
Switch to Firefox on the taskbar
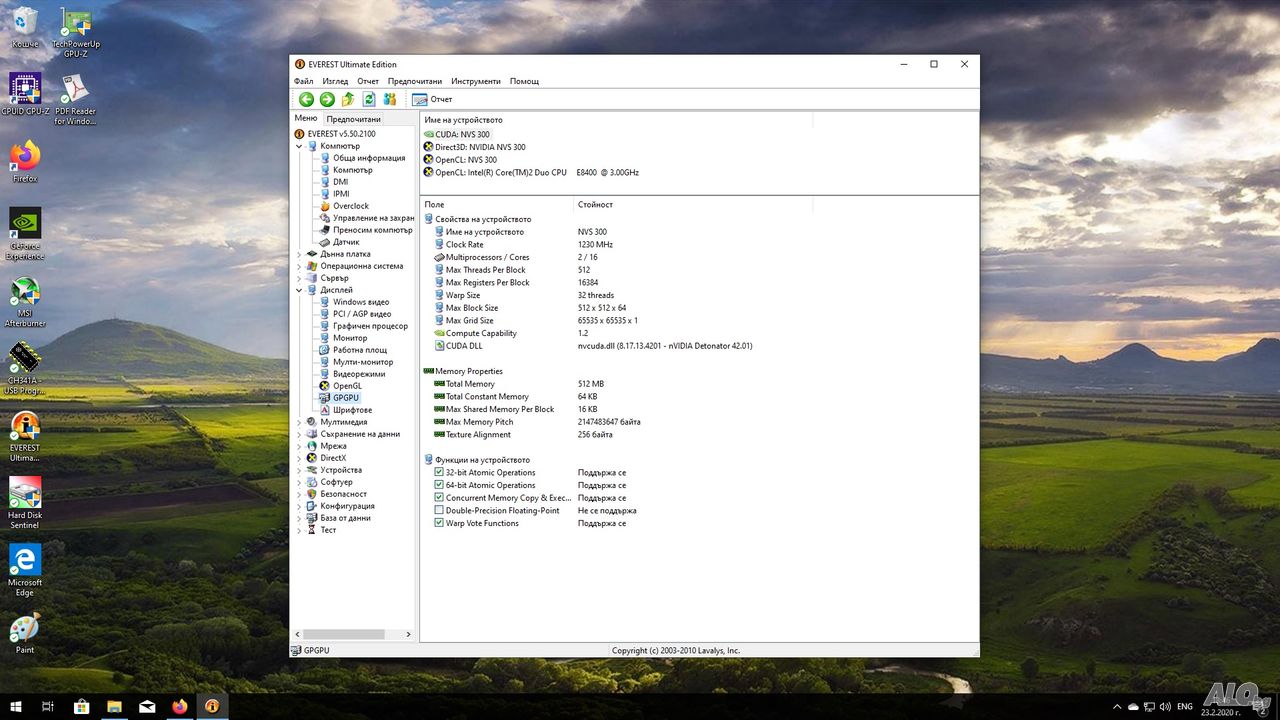click(180, 706)
